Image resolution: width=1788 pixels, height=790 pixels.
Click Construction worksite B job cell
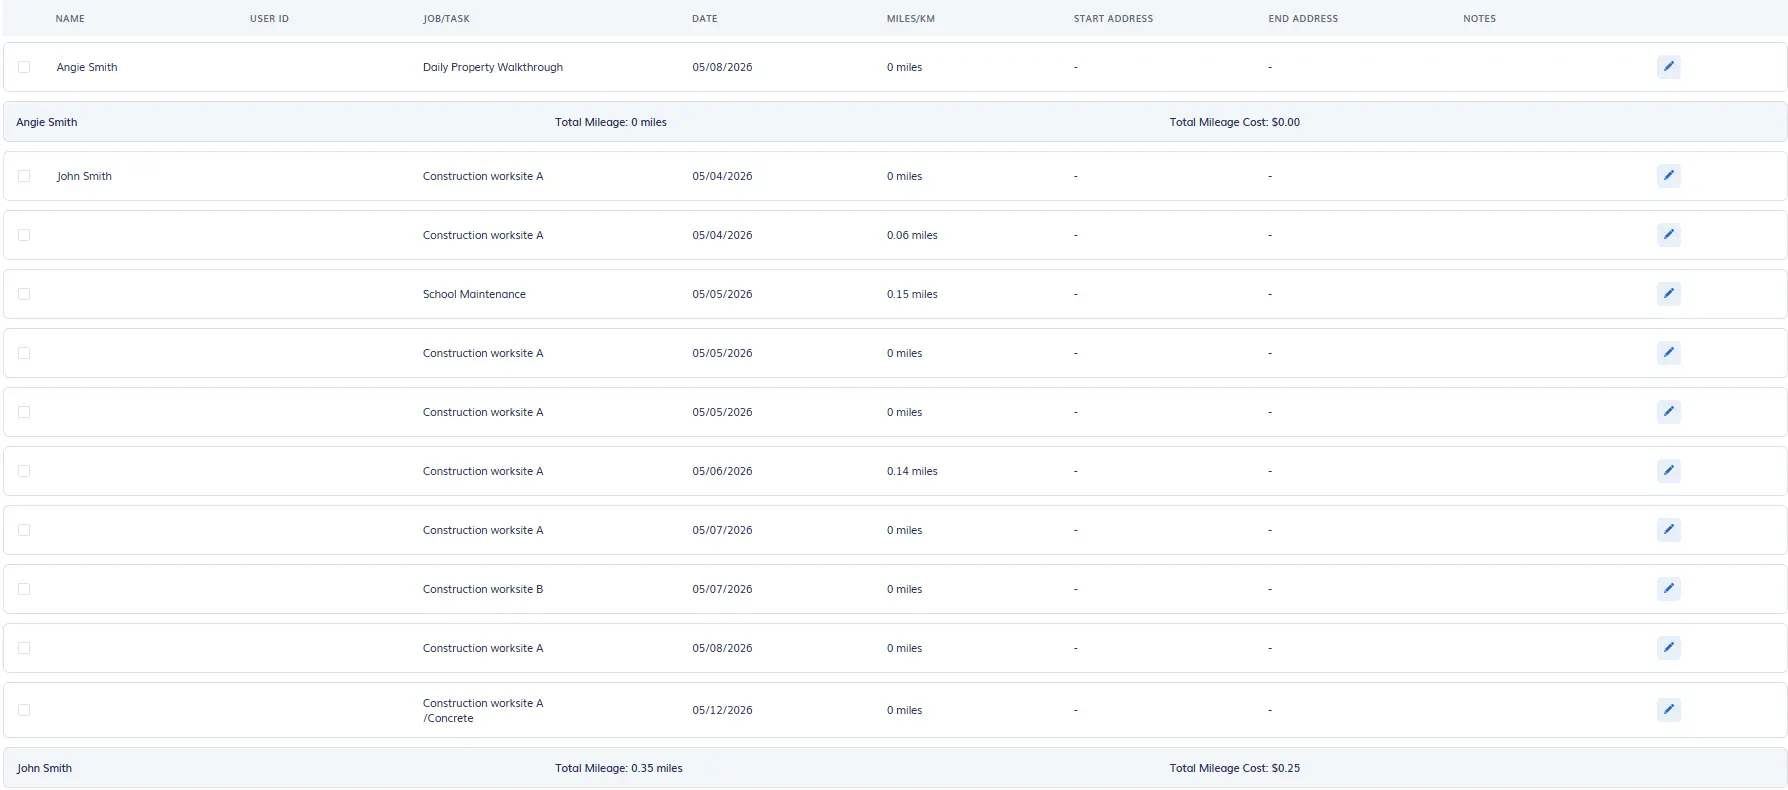click(483, 589)
